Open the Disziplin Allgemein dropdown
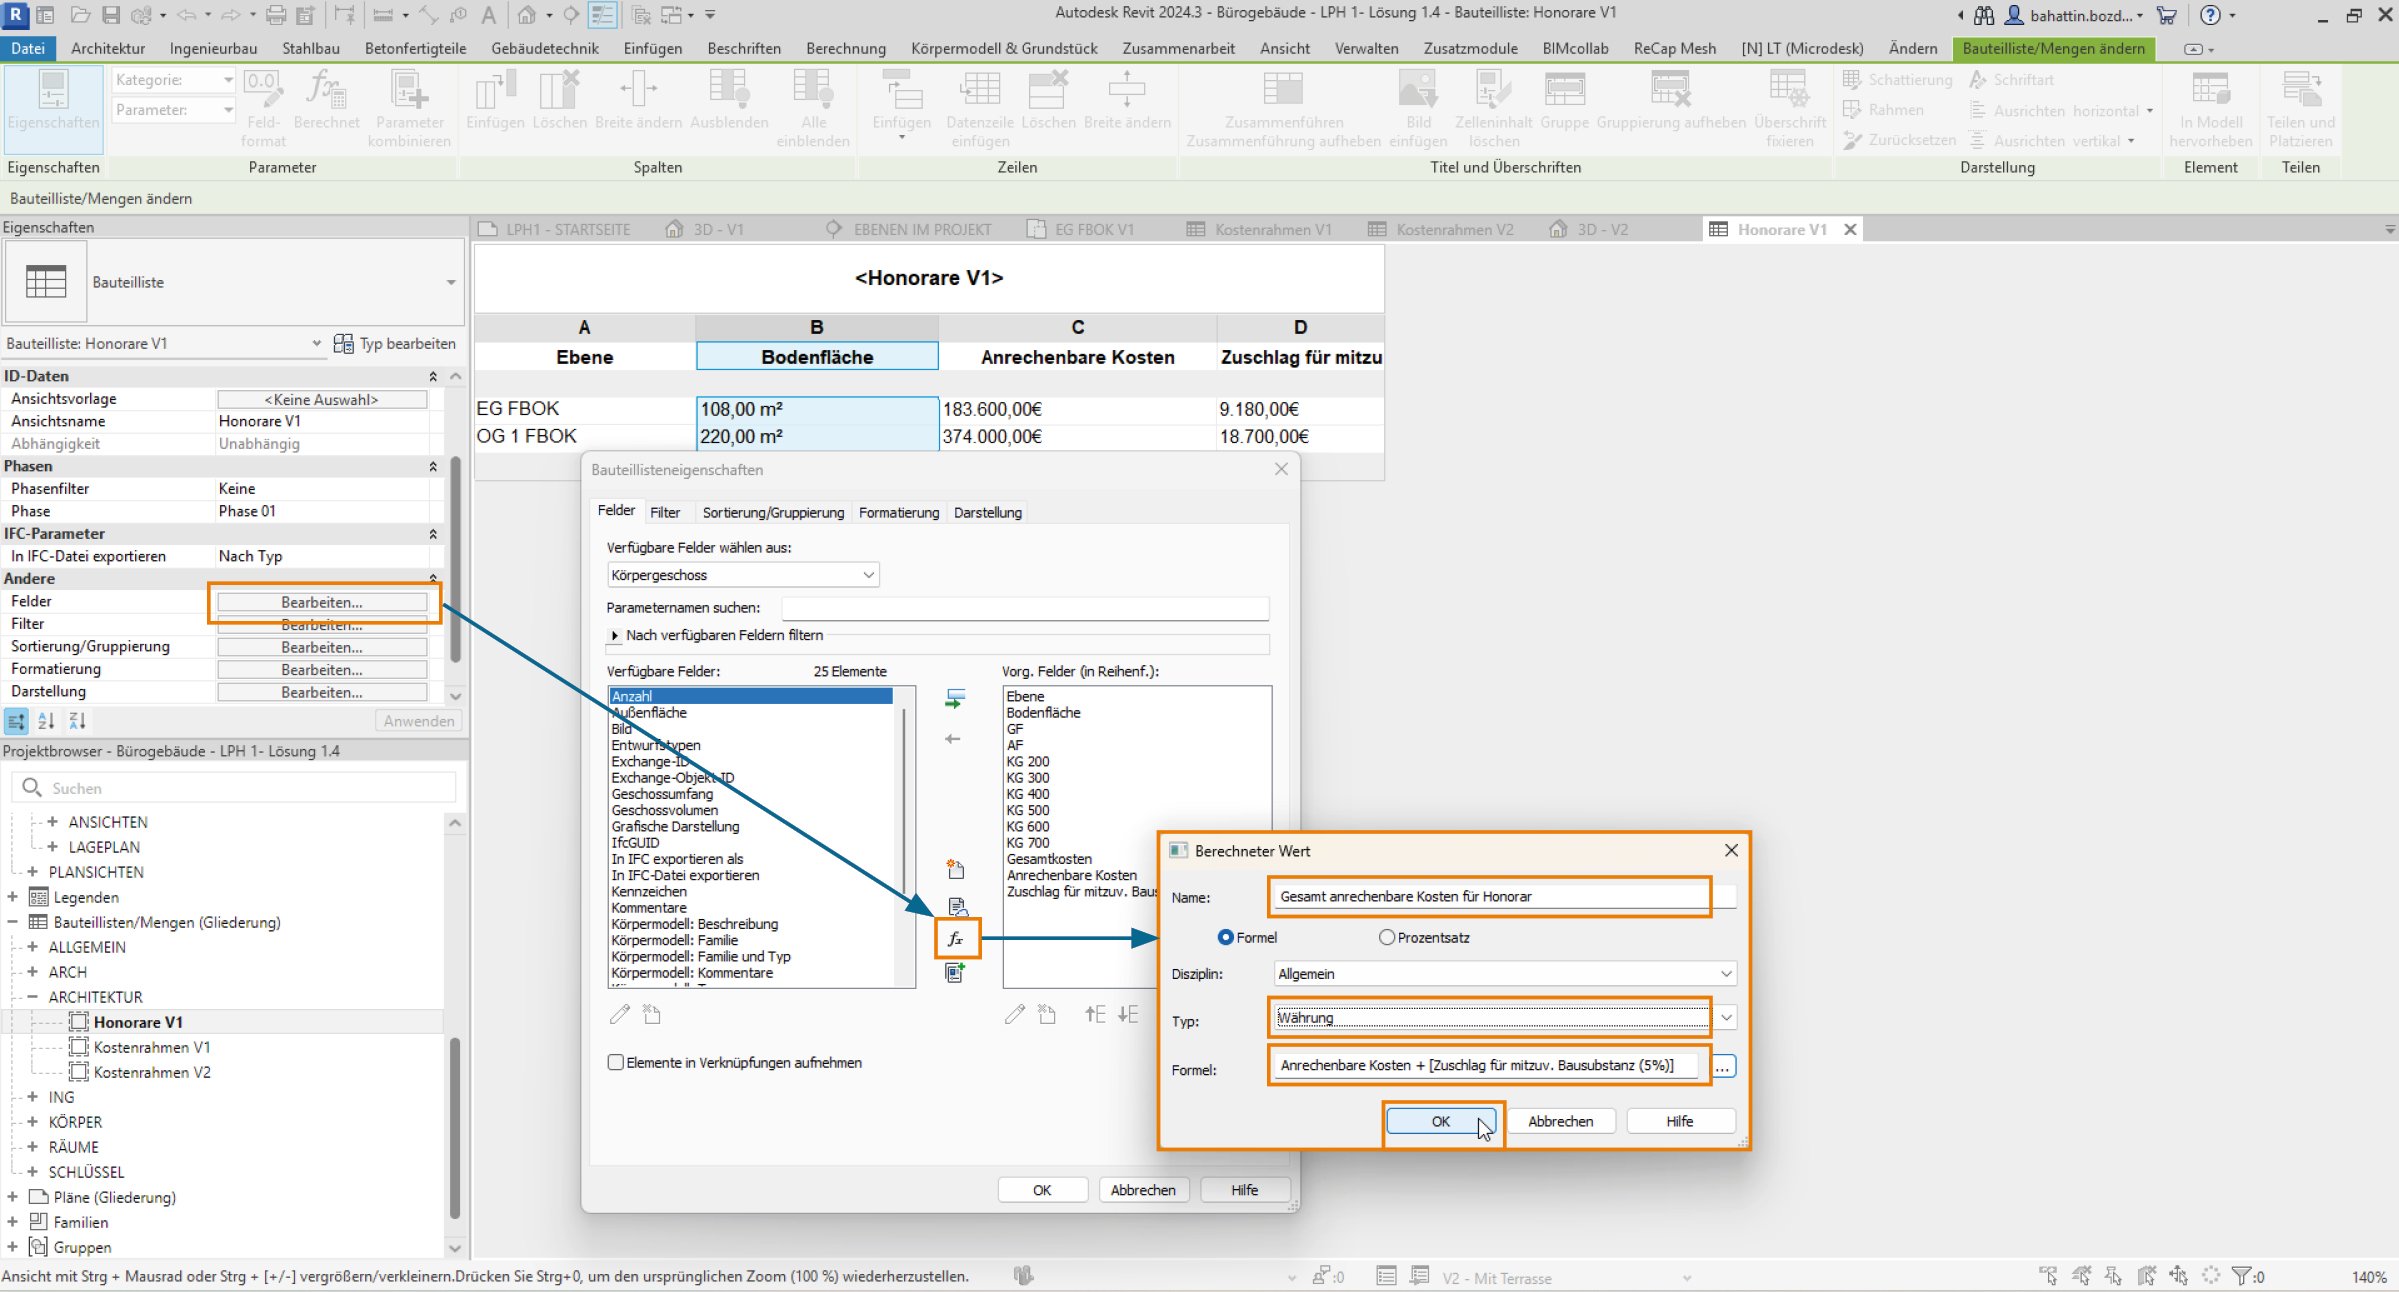 point(1505,973)
